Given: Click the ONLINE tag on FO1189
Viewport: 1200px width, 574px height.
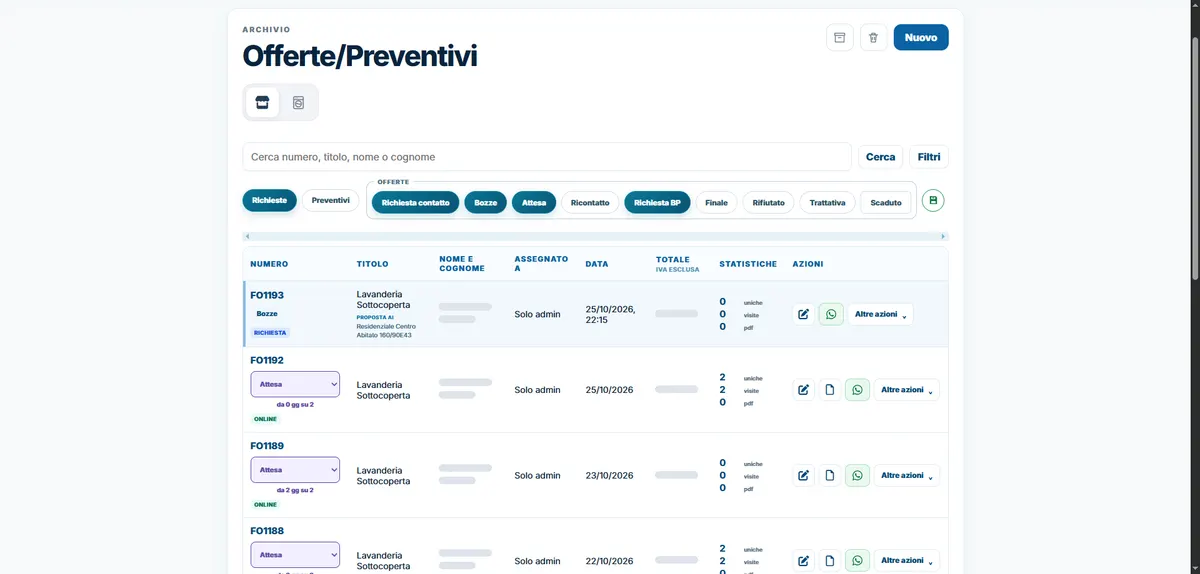Looking at the screenshot, I should (265, 505).
